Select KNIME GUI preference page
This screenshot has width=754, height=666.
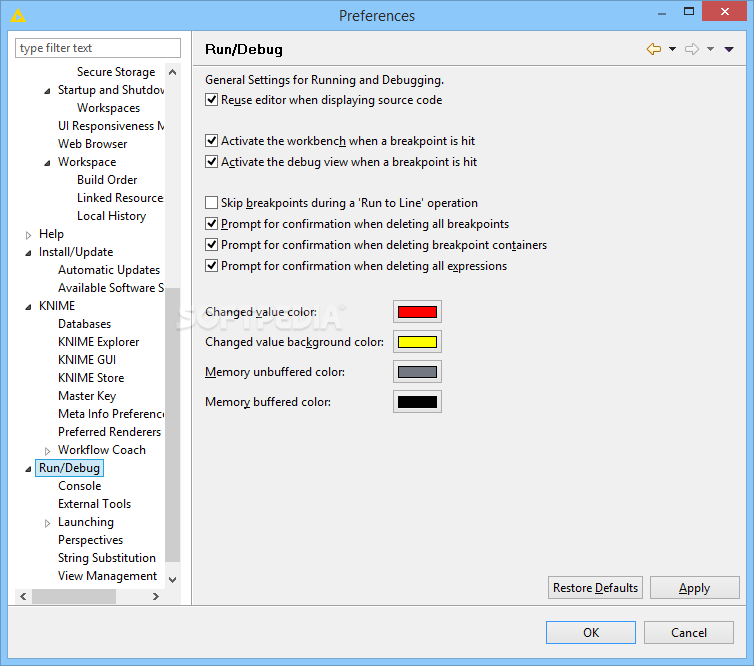coord(87,360)
